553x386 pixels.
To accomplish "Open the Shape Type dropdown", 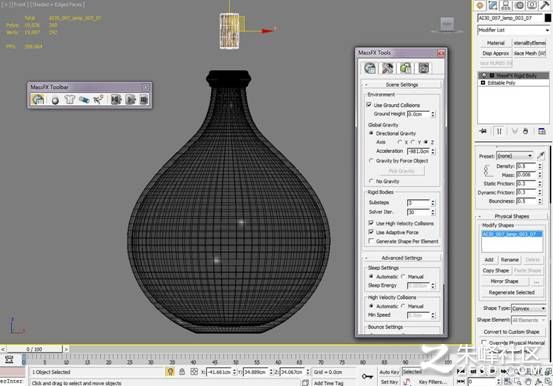I will pyautogui.click(x=529, y=308).
